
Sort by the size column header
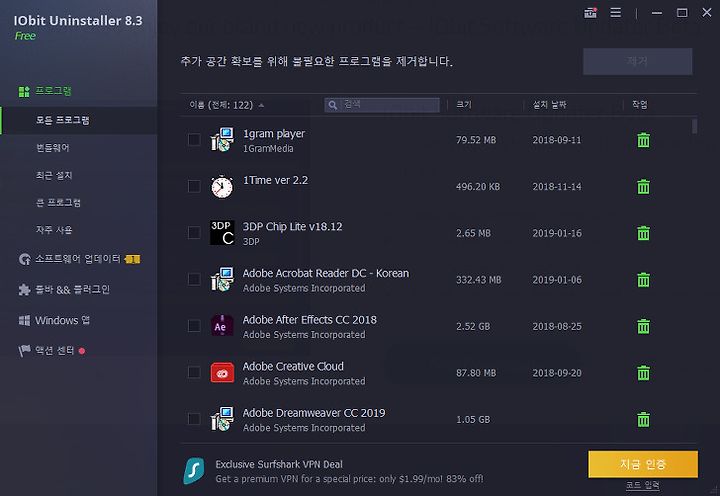(x=464, y=105)
